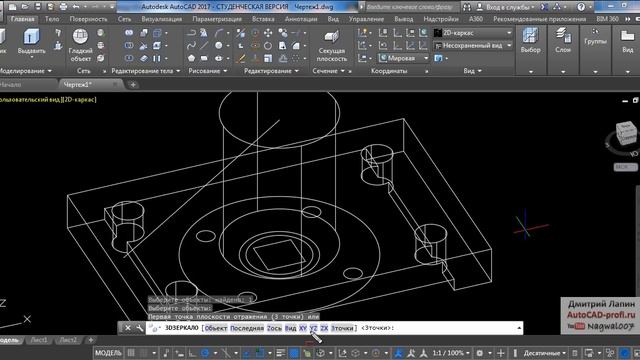Toggle transparency in the status bar
Image resolution: width=640 pixels, height=360 pixels.
click(x=294, y=353)
